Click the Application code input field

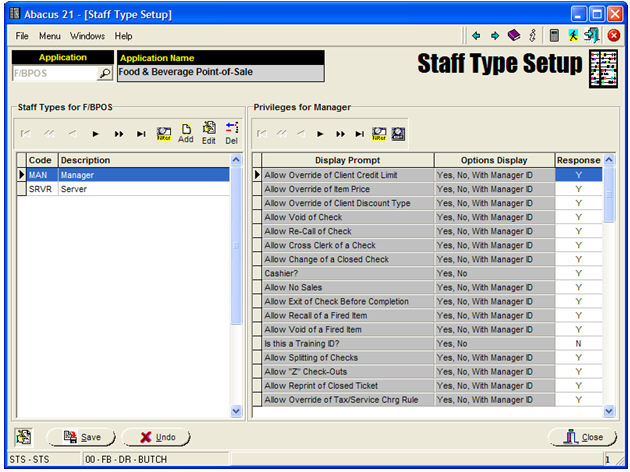click(52, 74)
